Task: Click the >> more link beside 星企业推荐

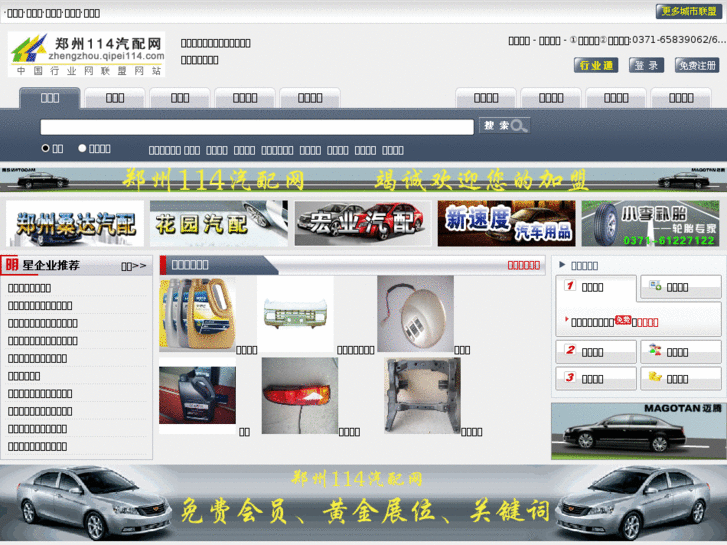Action: coord(134,266)
